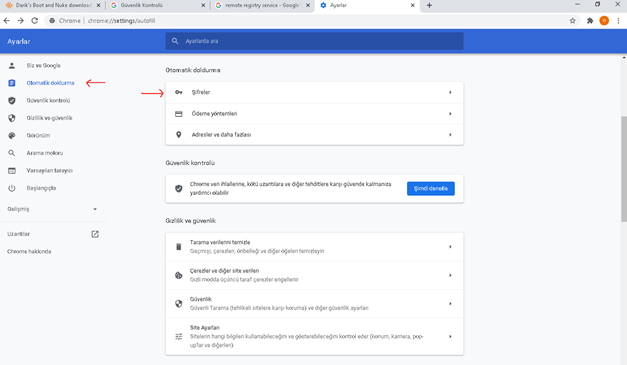Image resolution: width=627 pixels, height=365 pixels.
Task: Switch to the Güvenlik Kontrolü tab
Action: (158, 6)
